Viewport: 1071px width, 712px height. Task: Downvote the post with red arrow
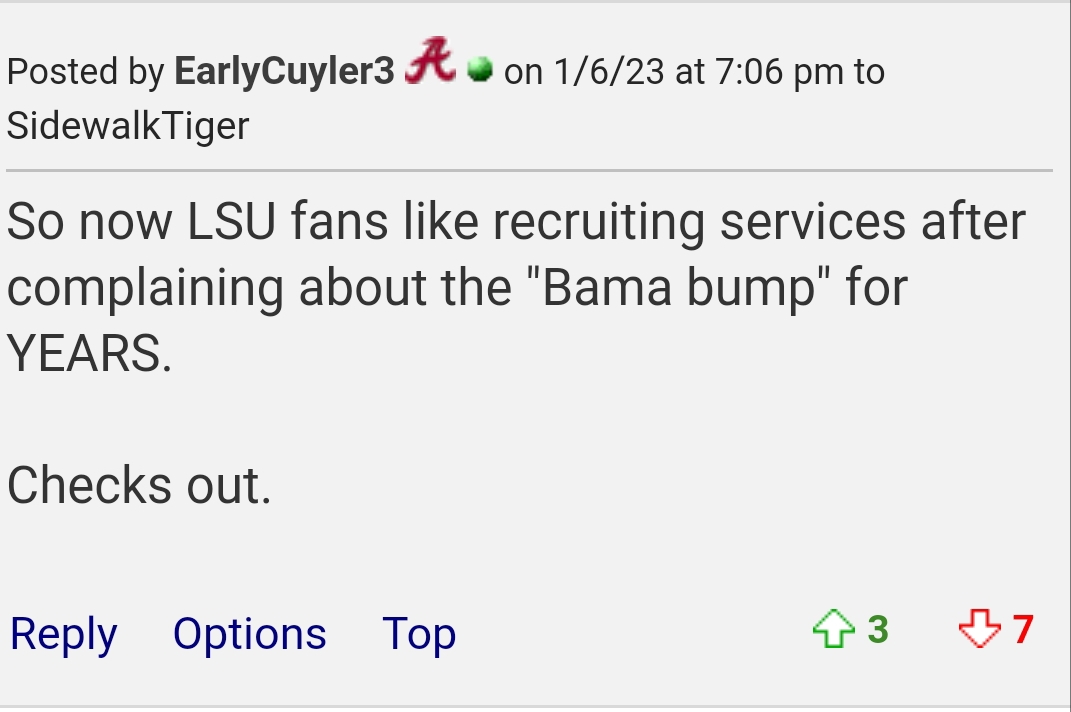tap(979, 628)
